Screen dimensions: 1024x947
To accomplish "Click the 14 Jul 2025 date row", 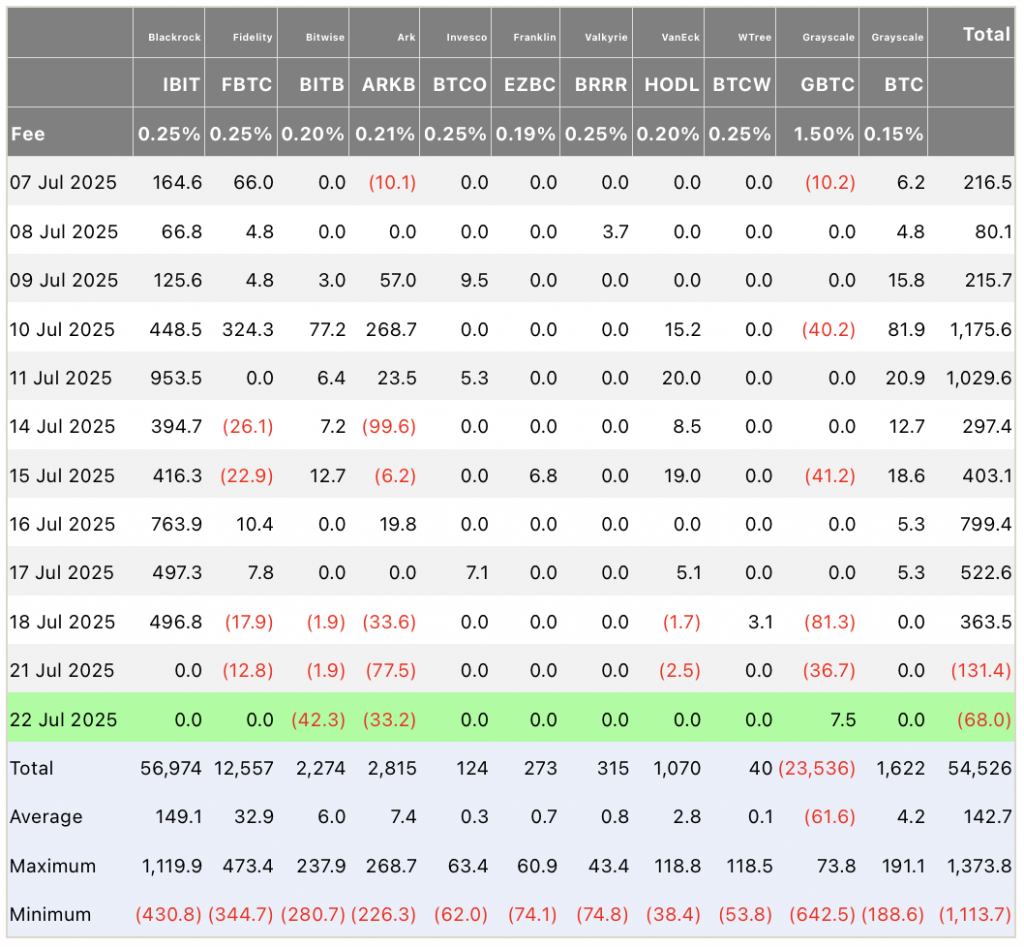I will click(x=62, y=426).
